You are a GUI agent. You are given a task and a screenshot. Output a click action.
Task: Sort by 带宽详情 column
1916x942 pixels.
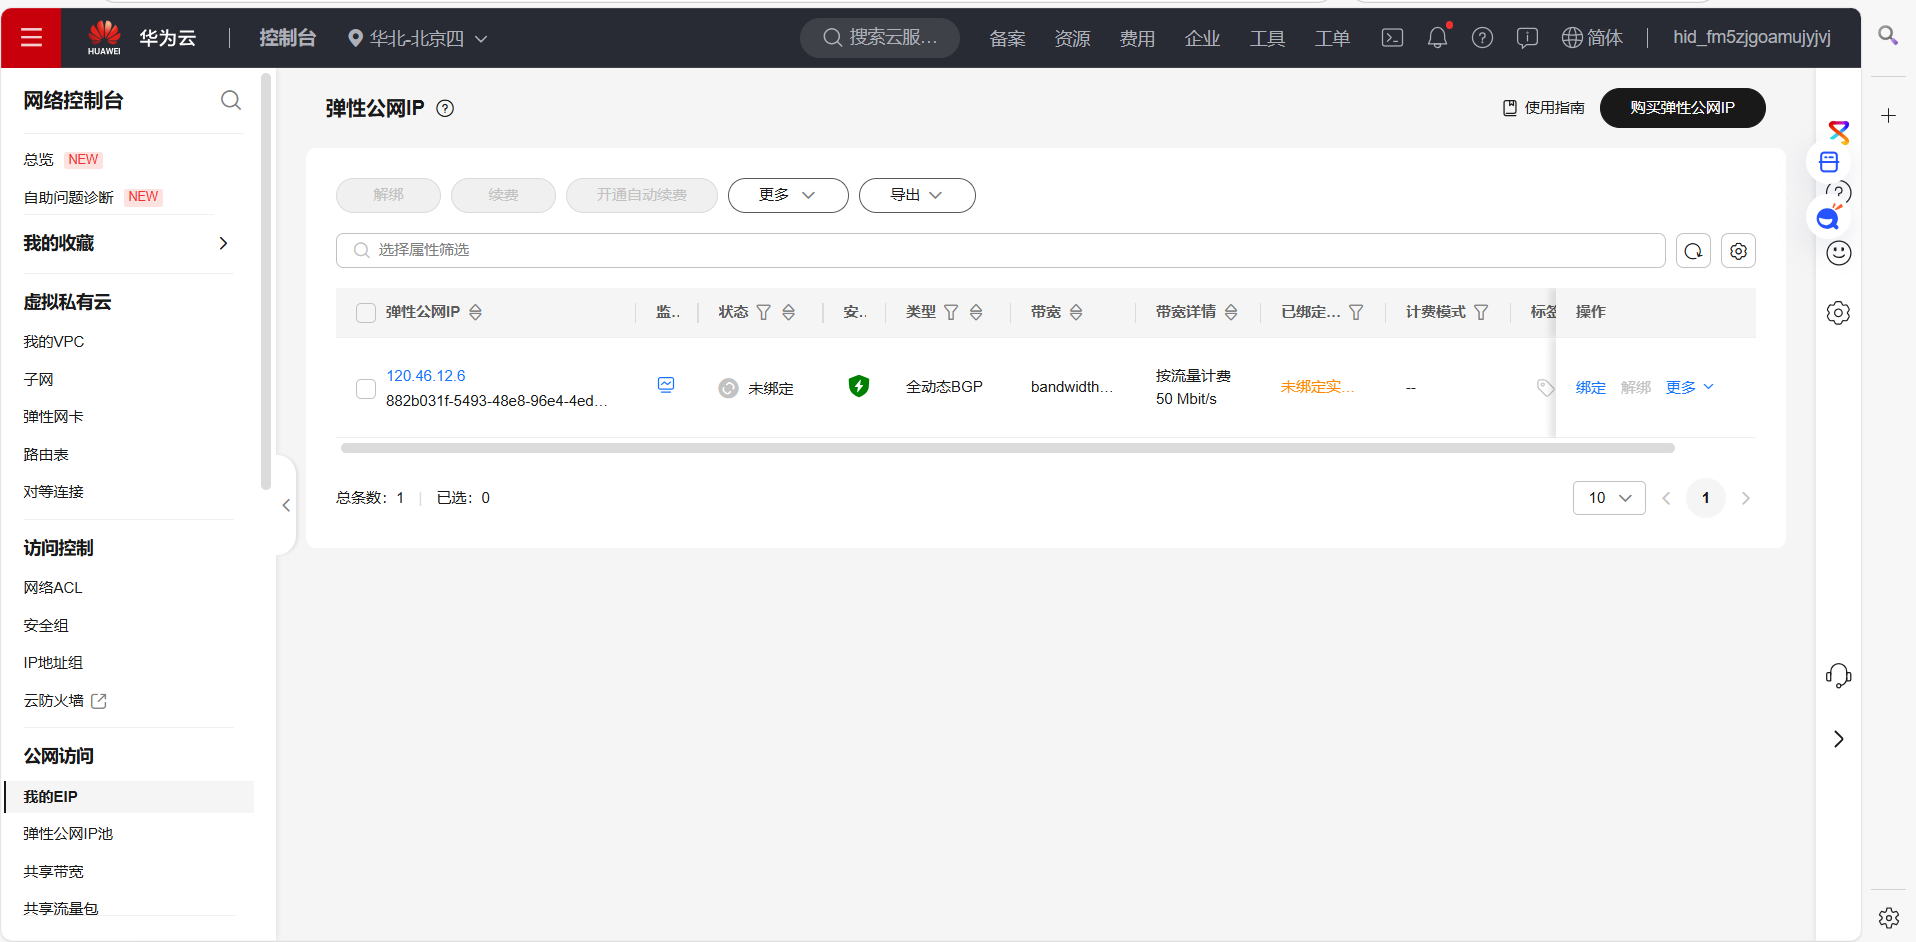1231,313
